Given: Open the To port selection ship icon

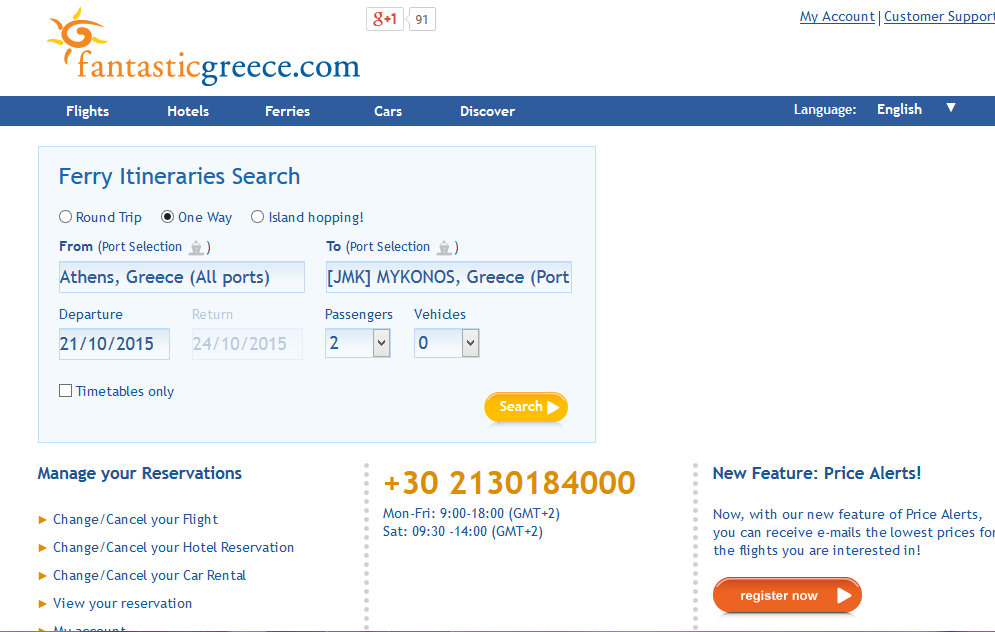Looking at the screenshot, I should click(445, 247).
